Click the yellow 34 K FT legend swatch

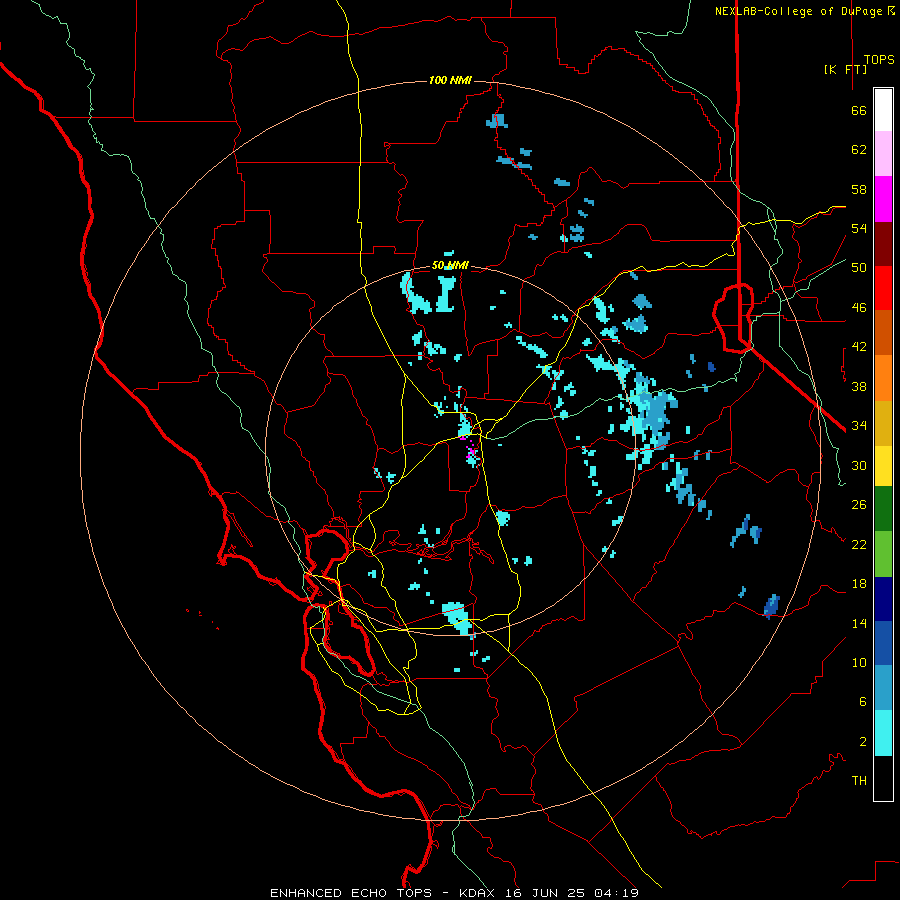coord(883,466)
